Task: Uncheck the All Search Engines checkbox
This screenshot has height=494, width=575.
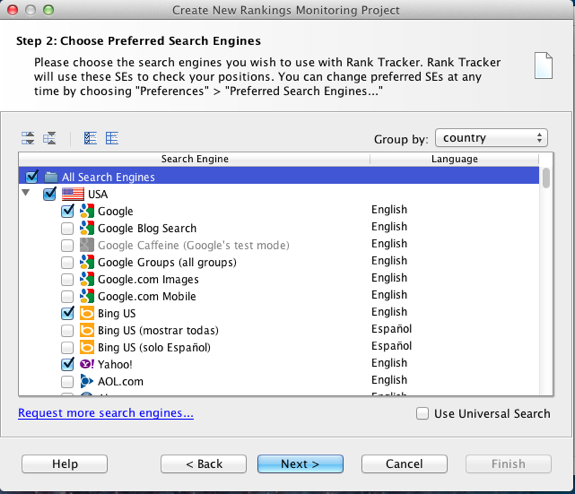Action: (32, 177)
